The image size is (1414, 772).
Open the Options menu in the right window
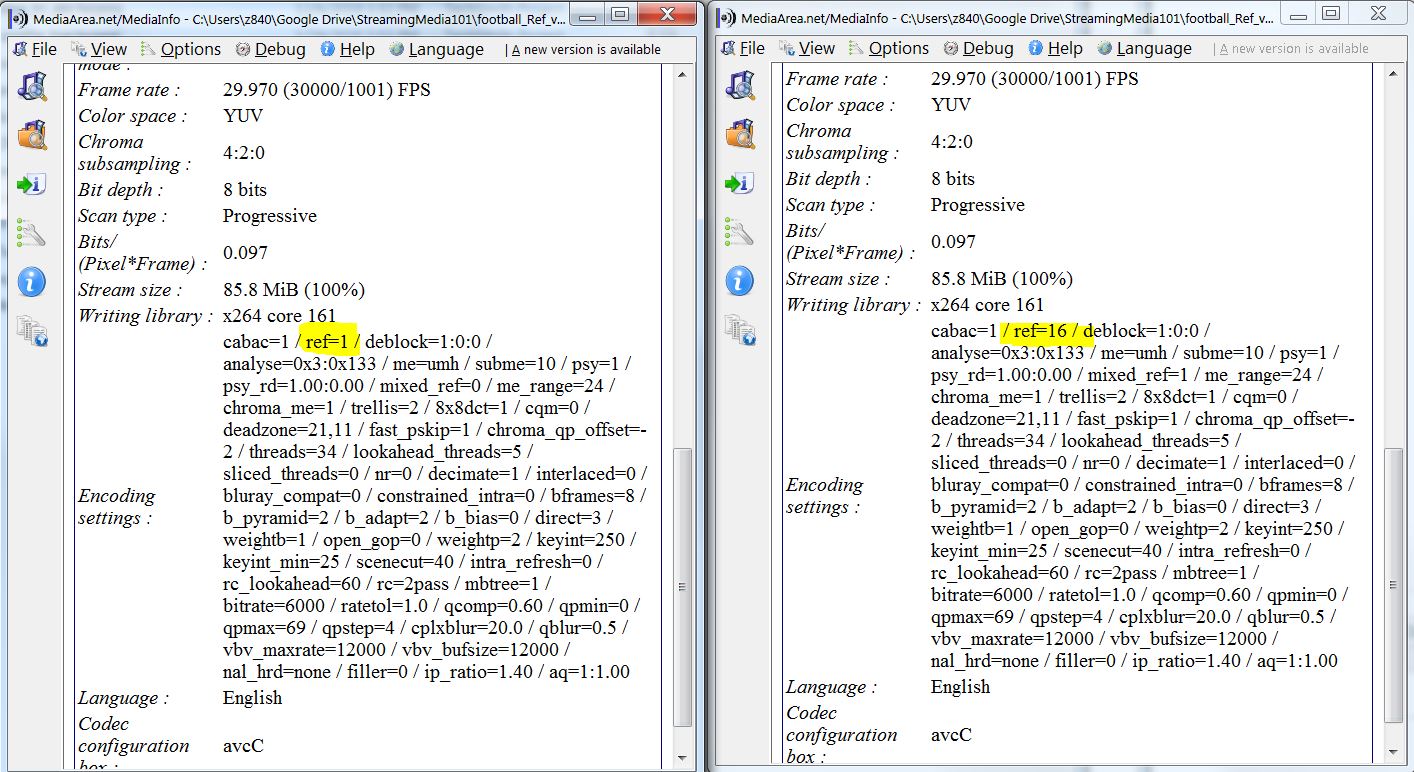(x=889, y=48)
